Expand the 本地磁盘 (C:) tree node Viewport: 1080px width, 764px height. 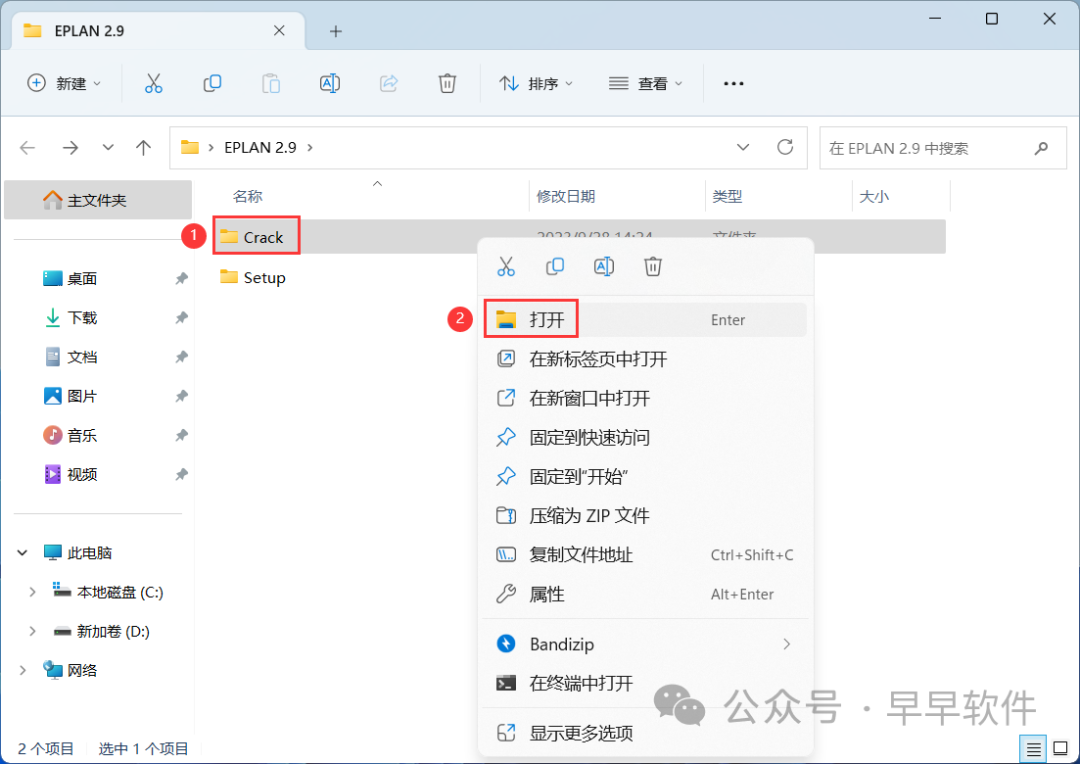[x=32, y=592]
